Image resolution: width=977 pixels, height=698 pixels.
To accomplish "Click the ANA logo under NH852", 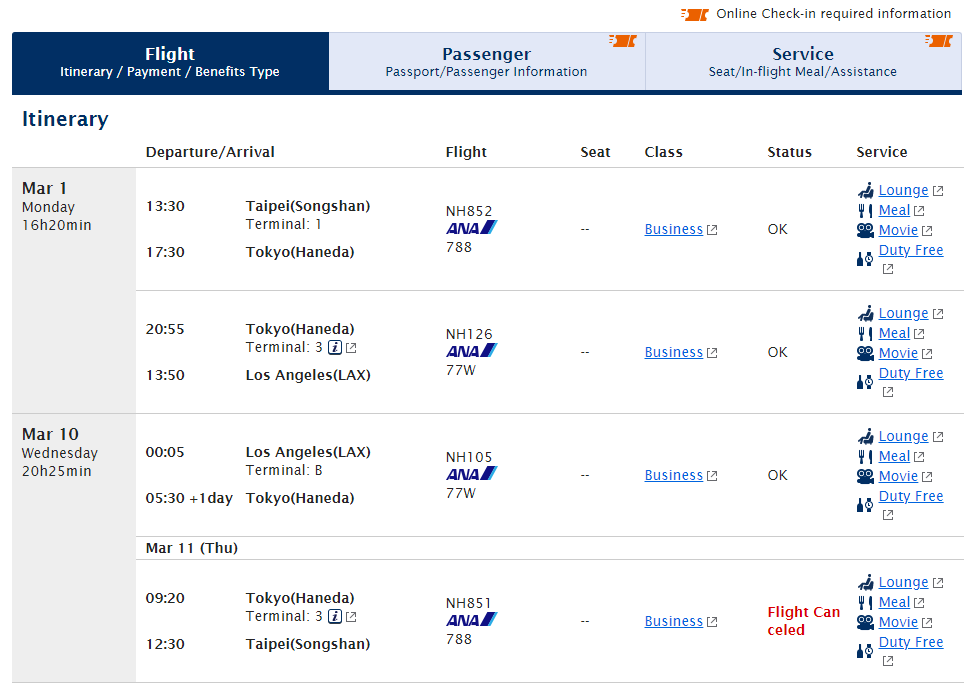I will (472, 228).
